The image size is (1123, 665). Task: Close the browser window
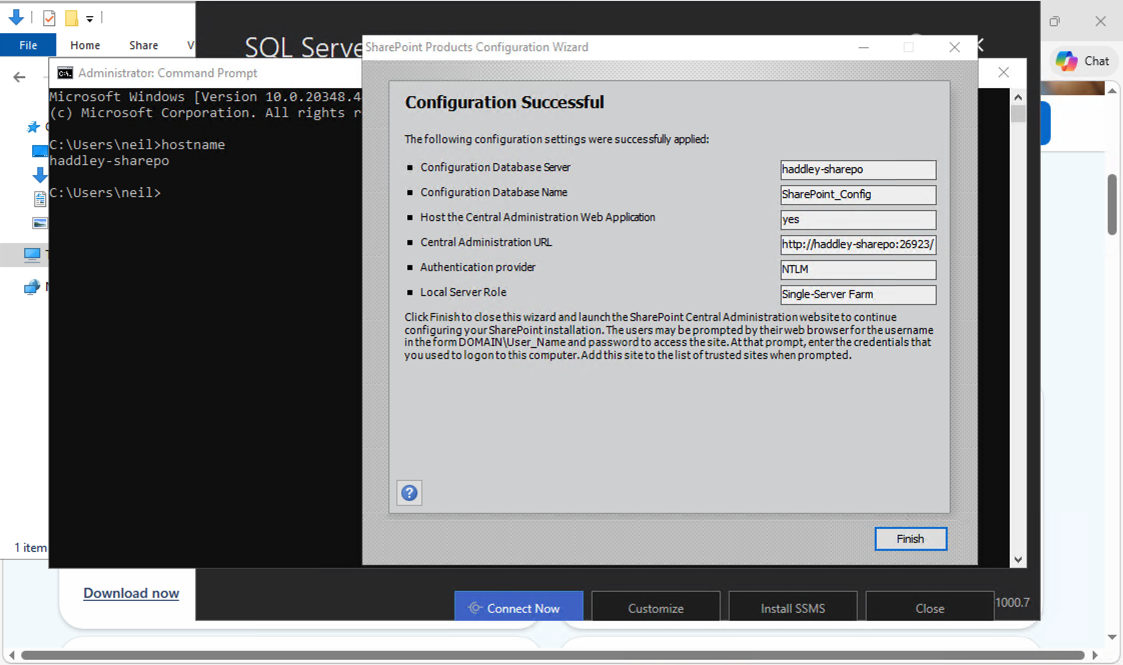pyautogui.click(x=1100, y=21)
